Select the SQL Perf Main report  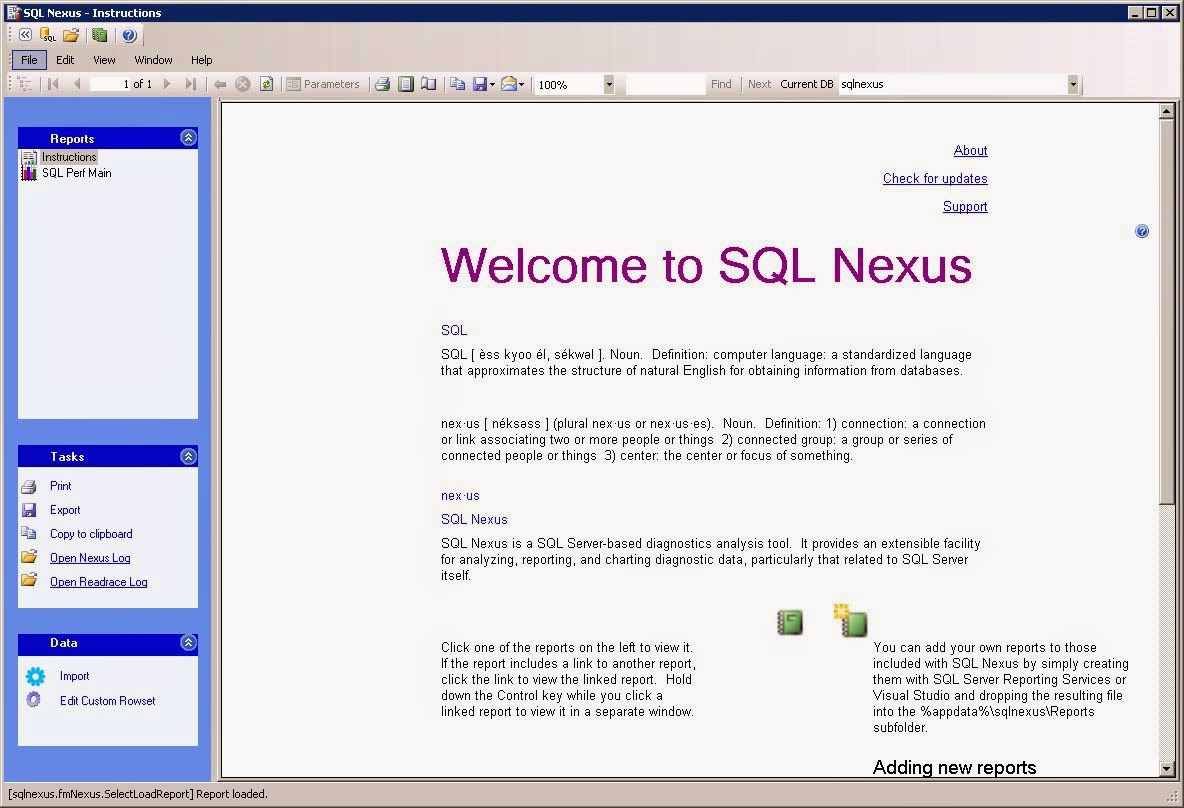76,173
